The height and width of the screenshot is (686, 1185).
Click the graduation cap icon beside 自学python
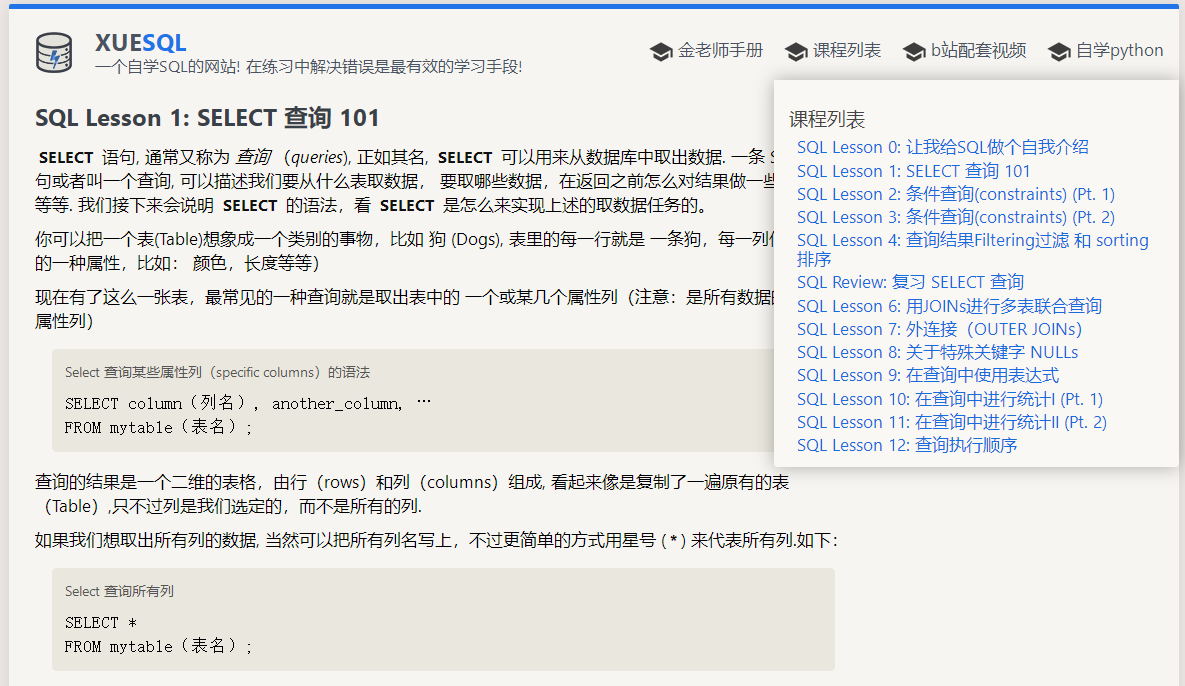pyautogui.click(x=1060, y=52)
